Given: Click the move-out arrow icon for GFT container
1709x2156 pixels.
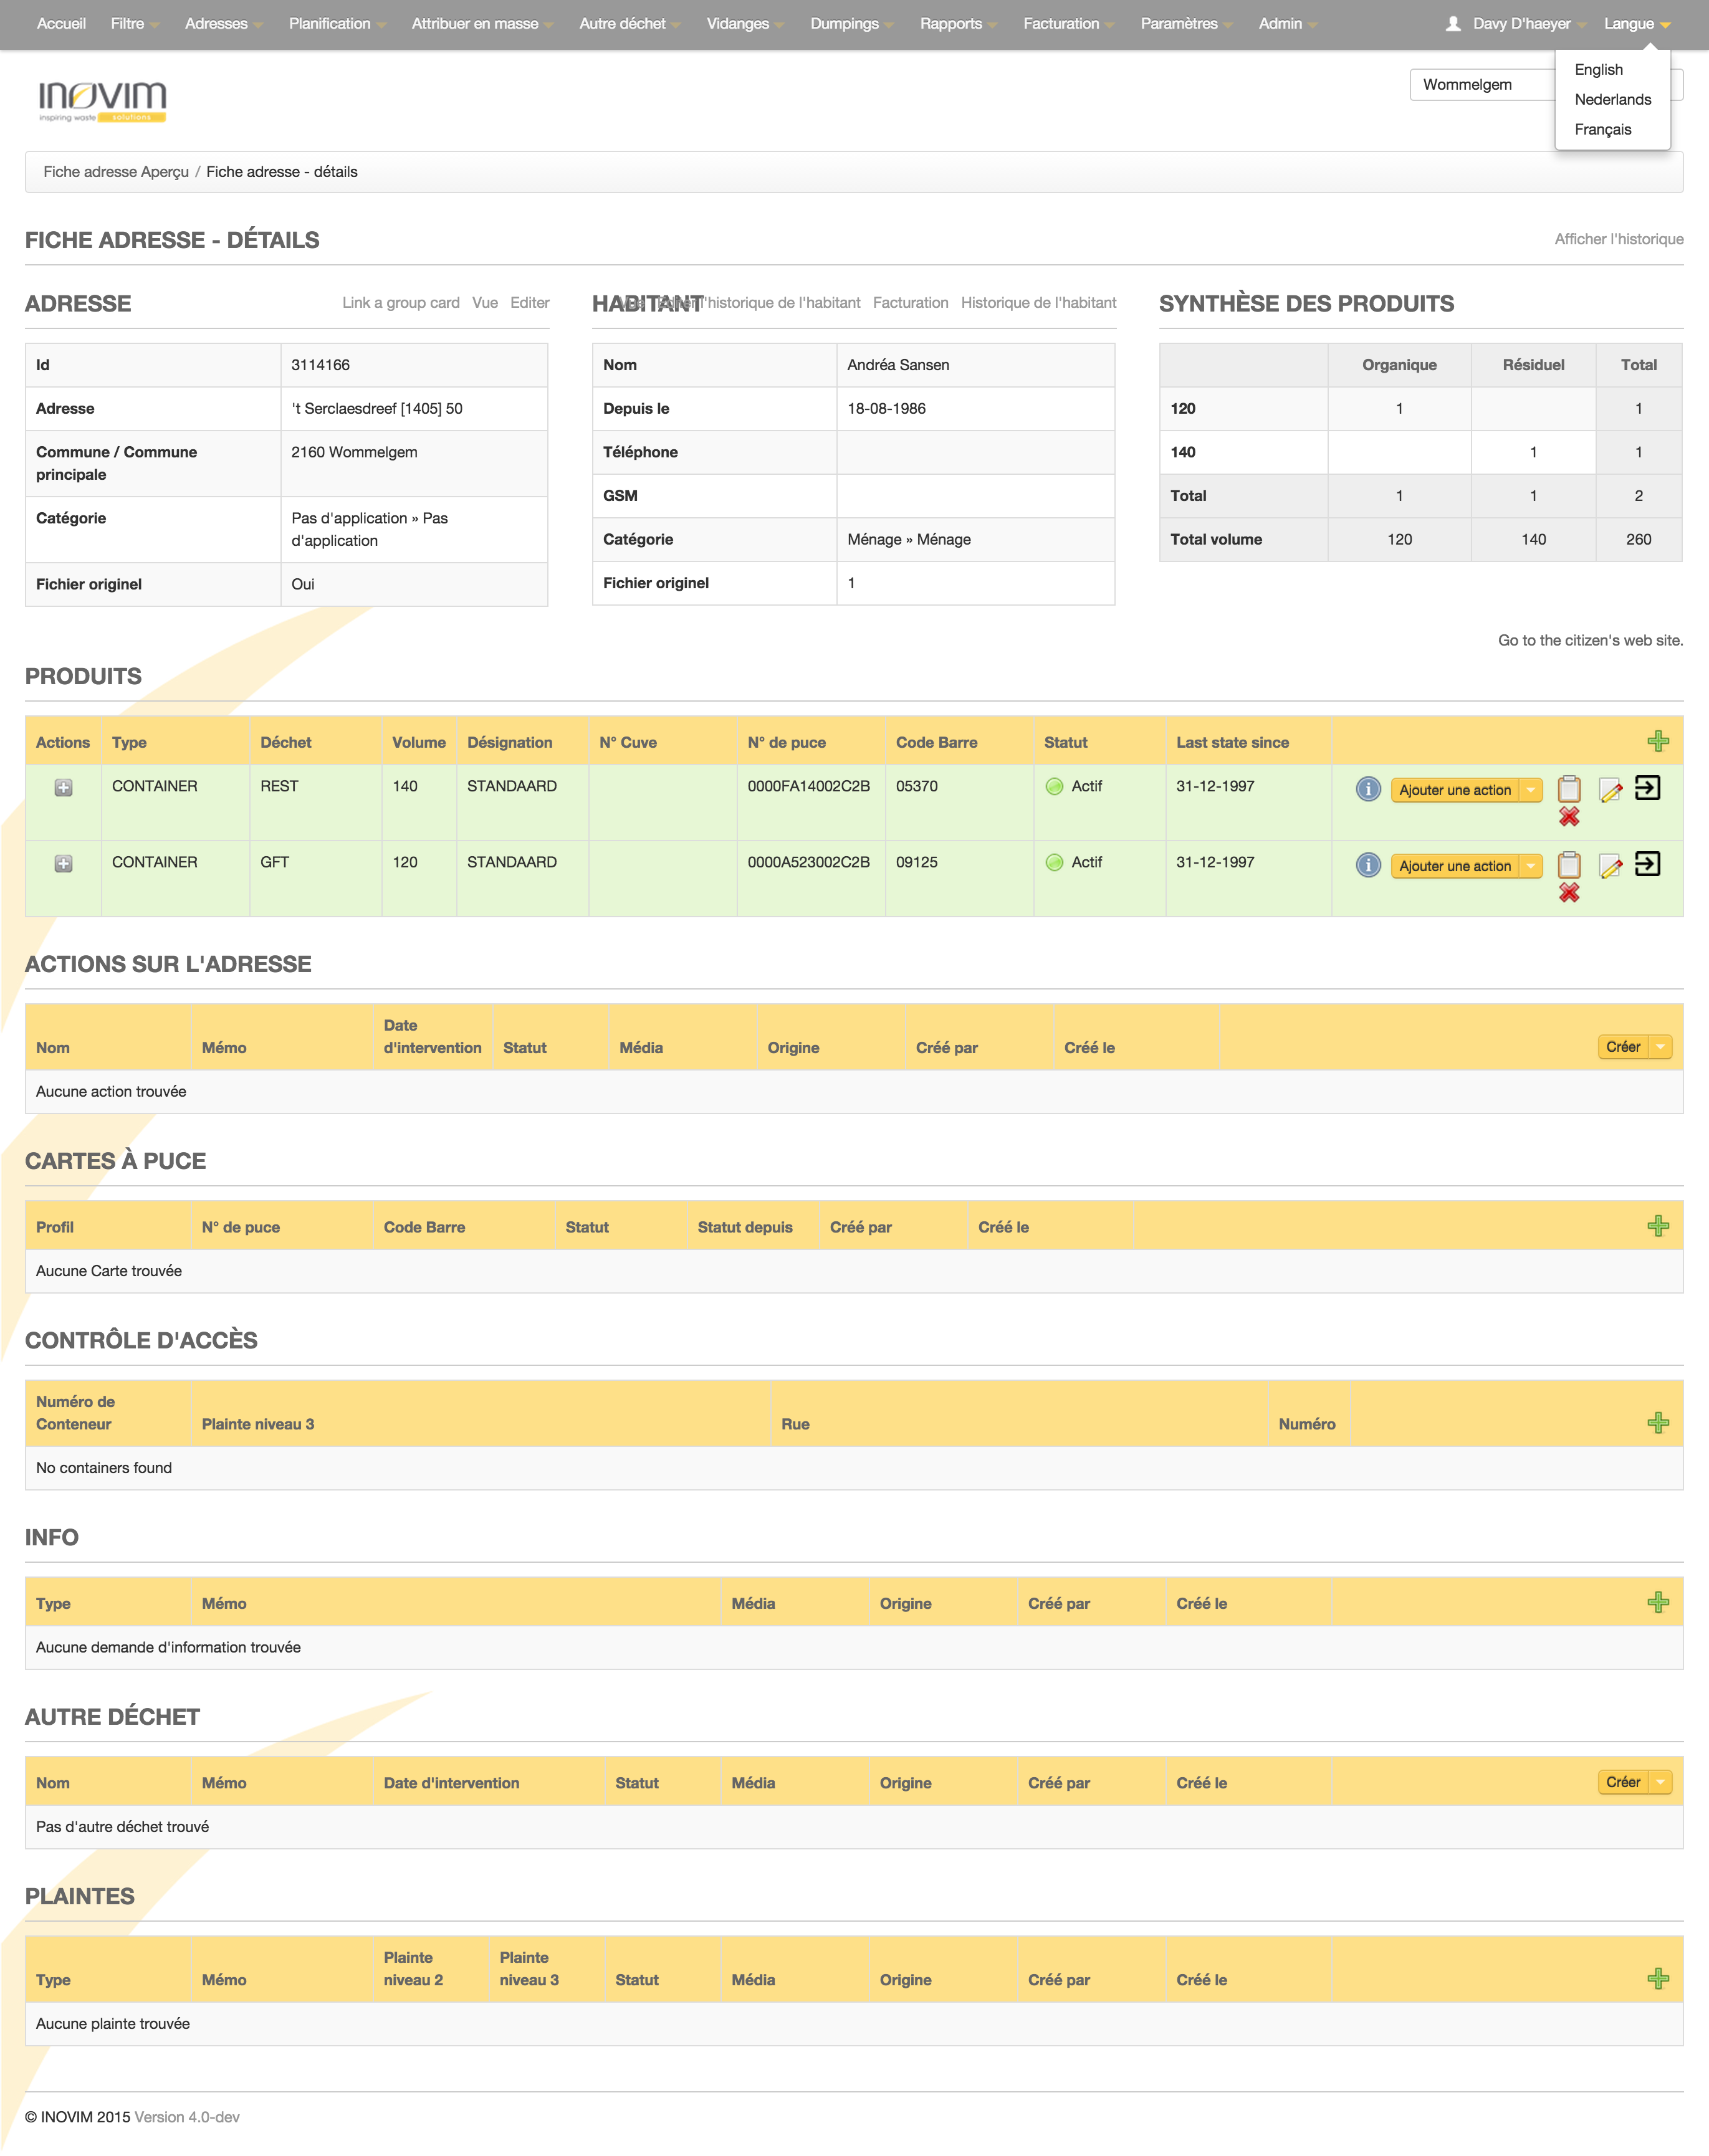Looking at the screenshot, I should [x=1647, y=864].
